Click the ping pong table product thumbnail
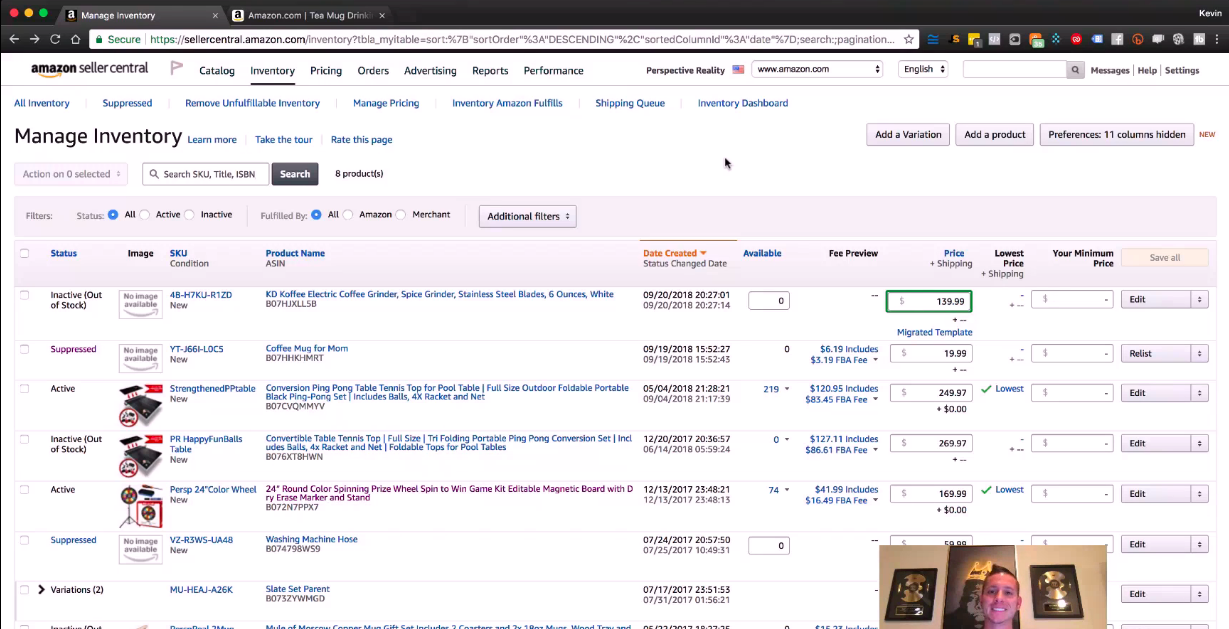Image resolution: width=1229 pixels, height=629 pixels. 140,403
